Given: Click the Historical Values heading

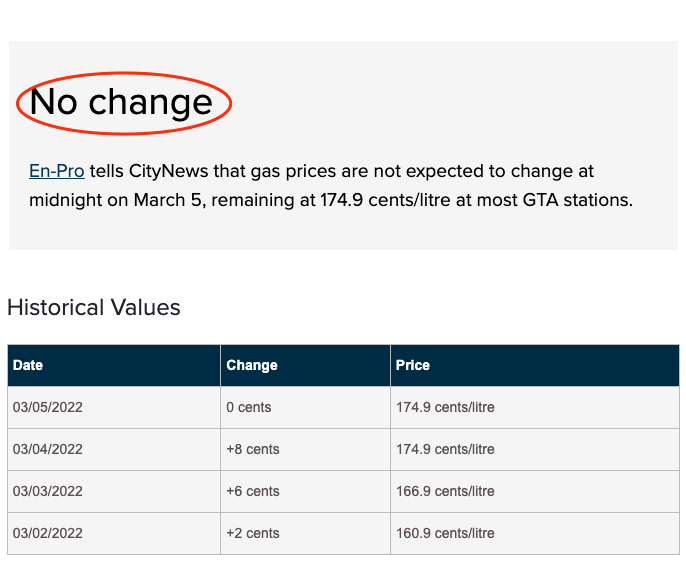Looking at the screenshot, I should tap(94, 307).
